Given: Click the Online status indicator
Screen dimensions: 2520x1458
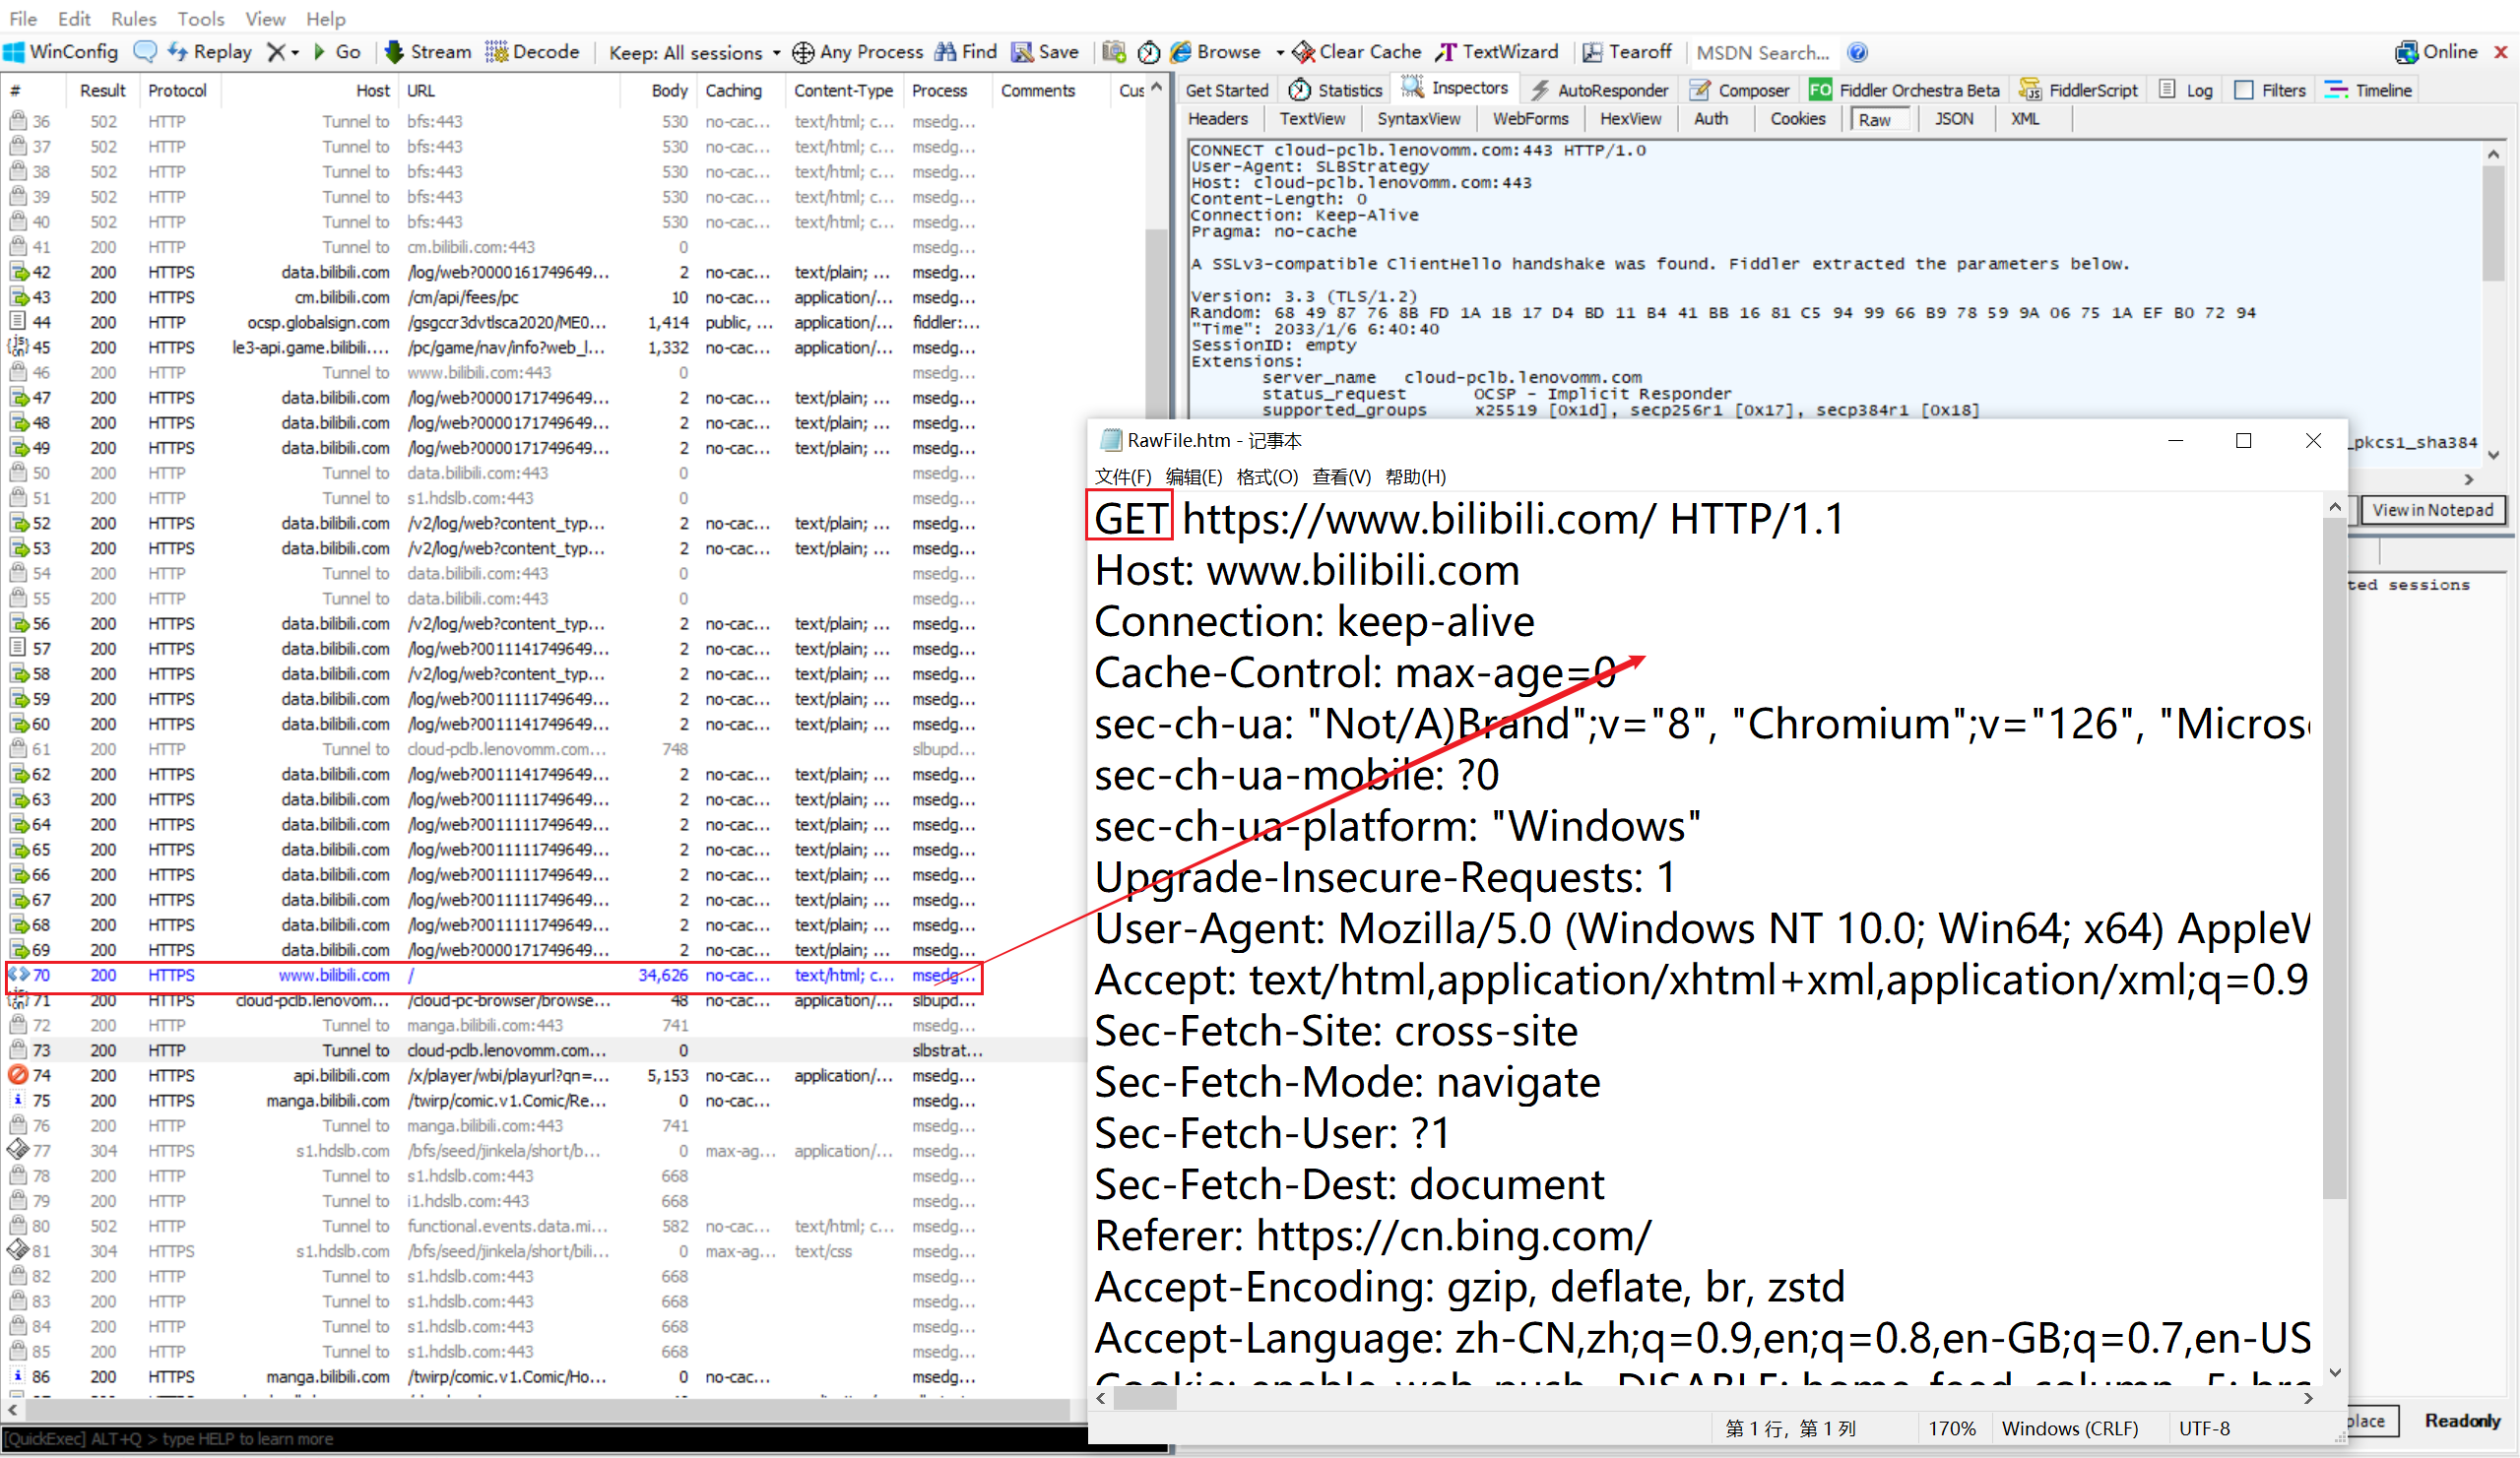Looking at the screenshot, I should (2436, 52).
